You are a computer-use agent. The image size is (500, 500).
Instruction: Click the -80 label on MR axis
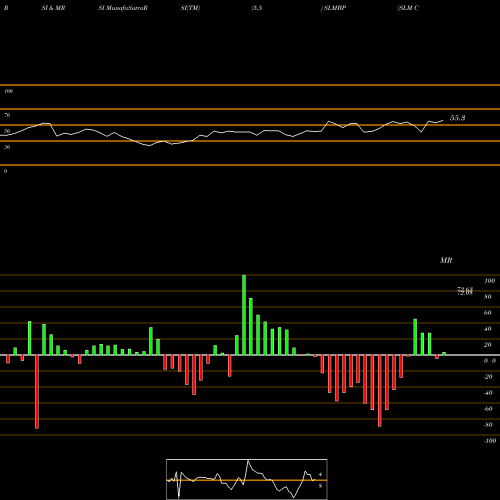pyautogui.click(x=488, y=425)
